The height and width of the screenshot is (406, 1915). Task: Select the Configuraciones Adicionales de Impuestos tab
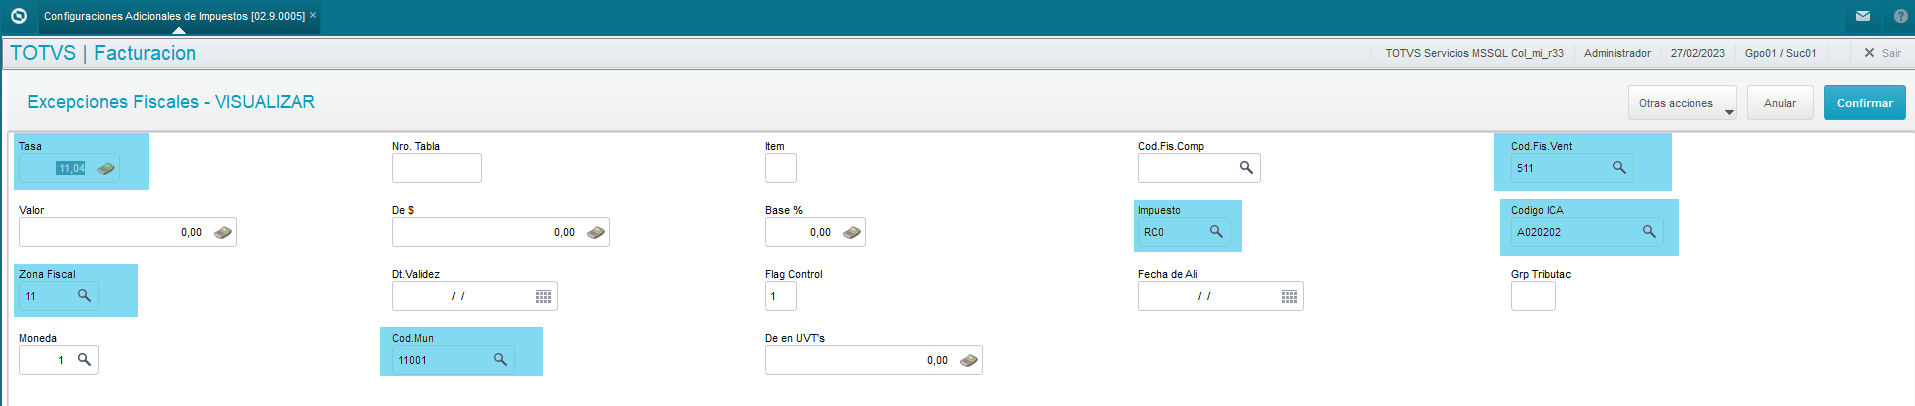pos(174,16)
